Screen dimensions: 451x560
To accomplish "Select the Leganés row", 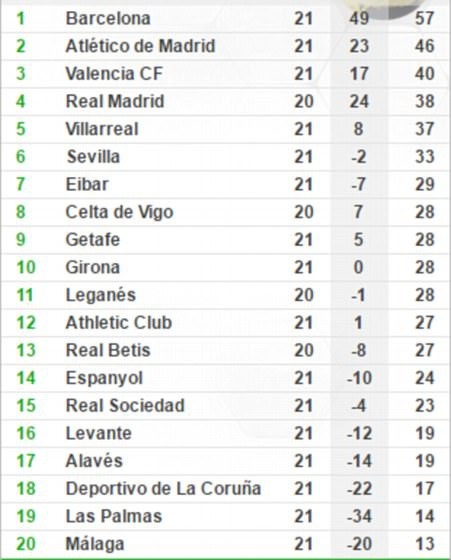I will (225, 295).
